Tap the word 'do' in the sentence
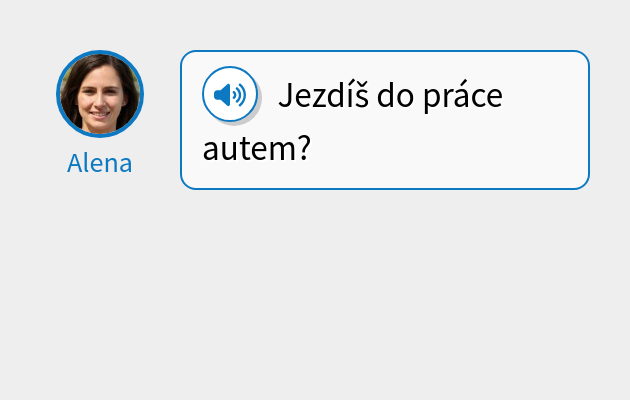Screen dimensions: 630x400 pyautogui.click(x=395, y=96)
